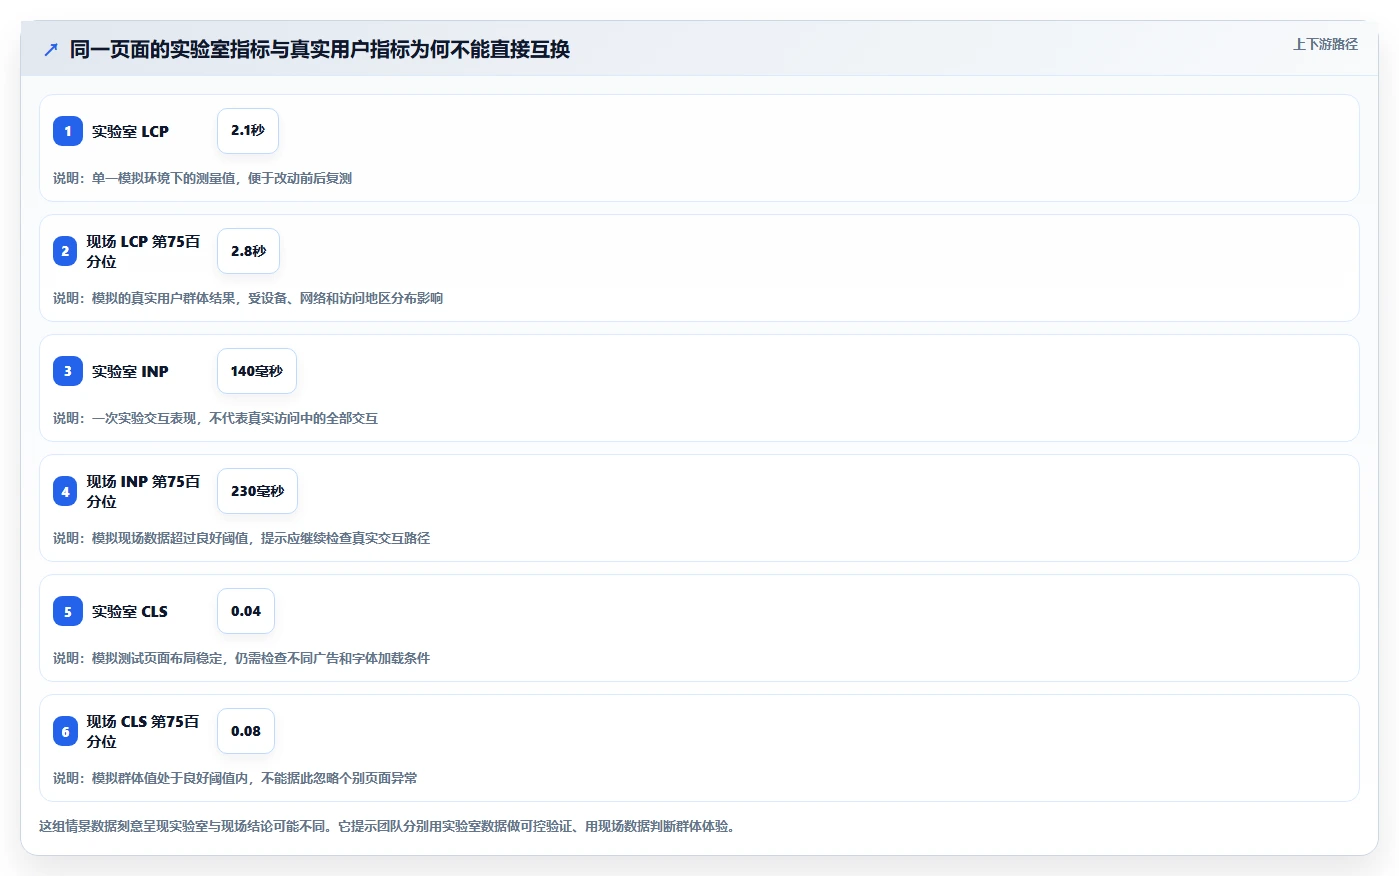
Task: Click the 2.8秒 value chip
Action: [248, 251]
